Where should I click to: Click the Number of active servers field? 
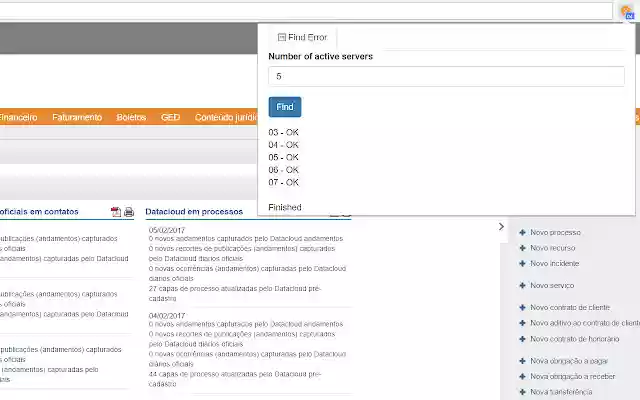click(x=446, y=76)
